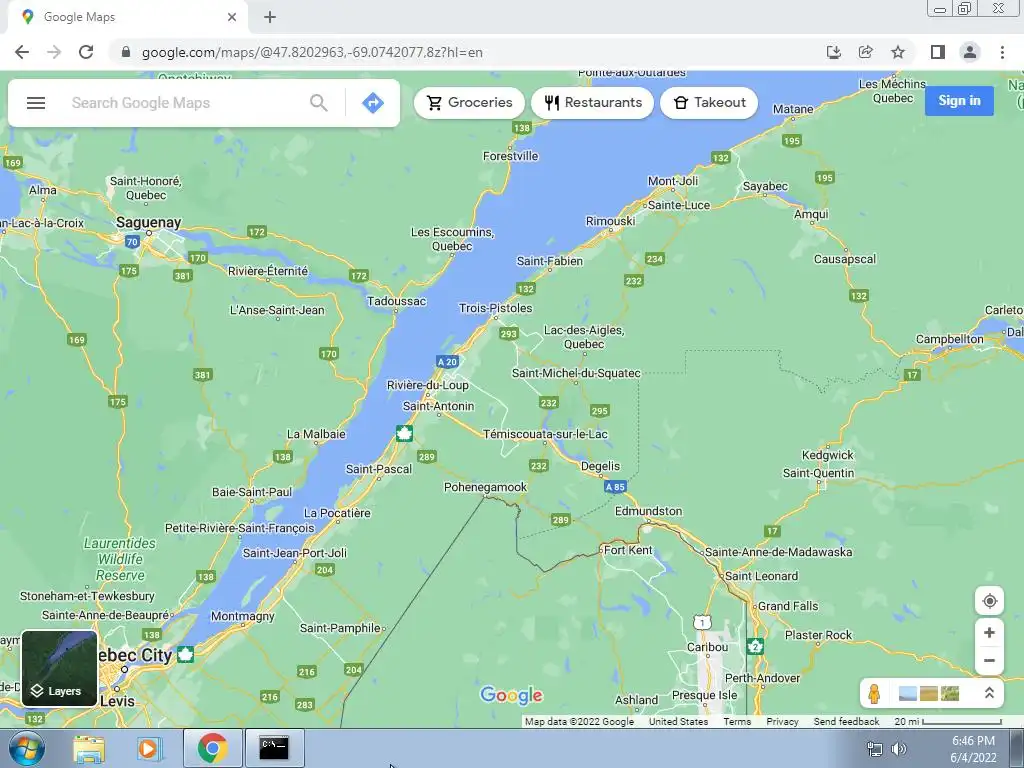Click the A 85 highway shield
This screenshot has width=1024, height=768.
tap(615, 487)
